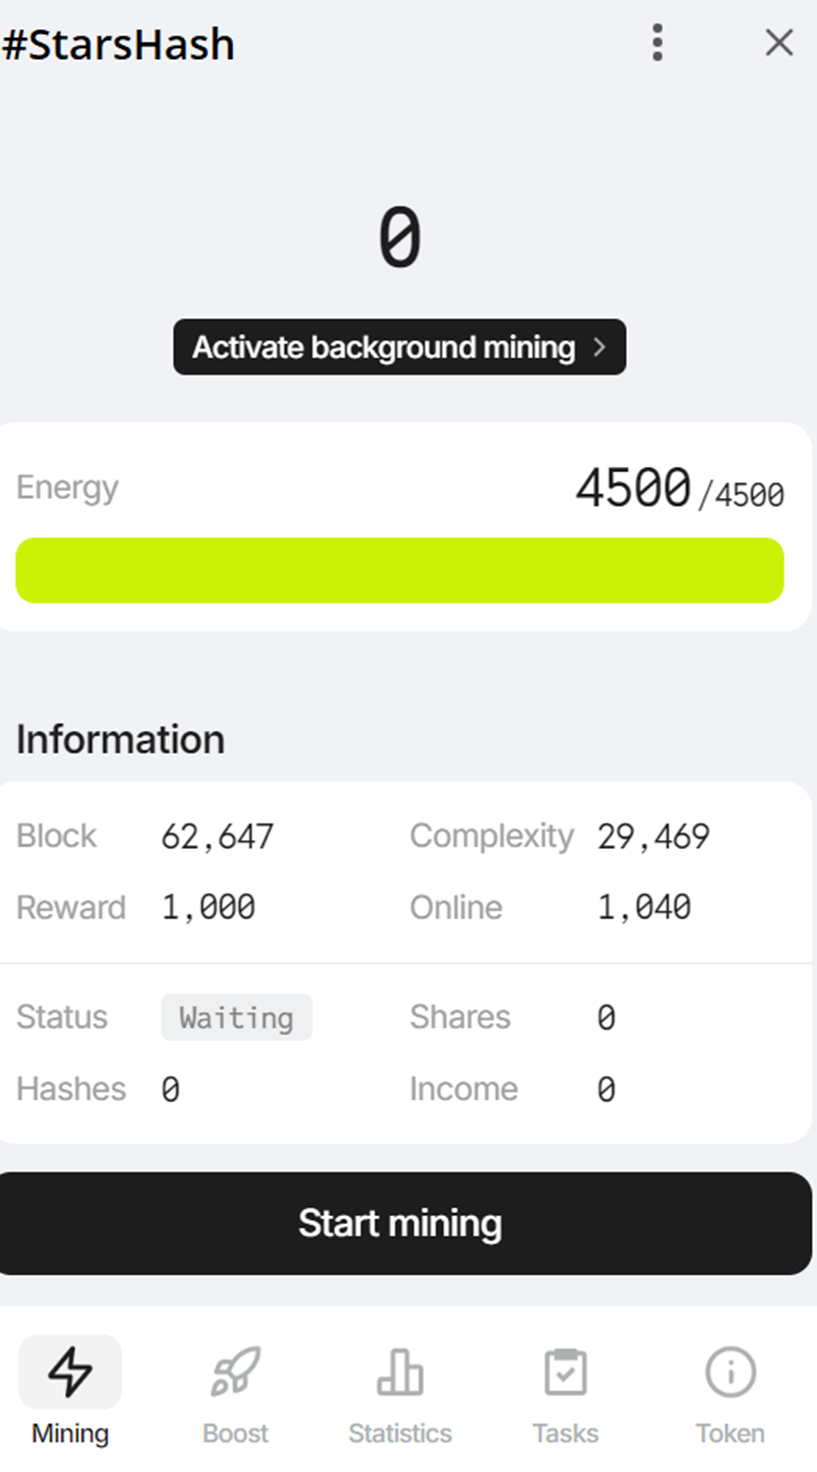
Task: Click the #StarsHash title
Action: (118, 45)
